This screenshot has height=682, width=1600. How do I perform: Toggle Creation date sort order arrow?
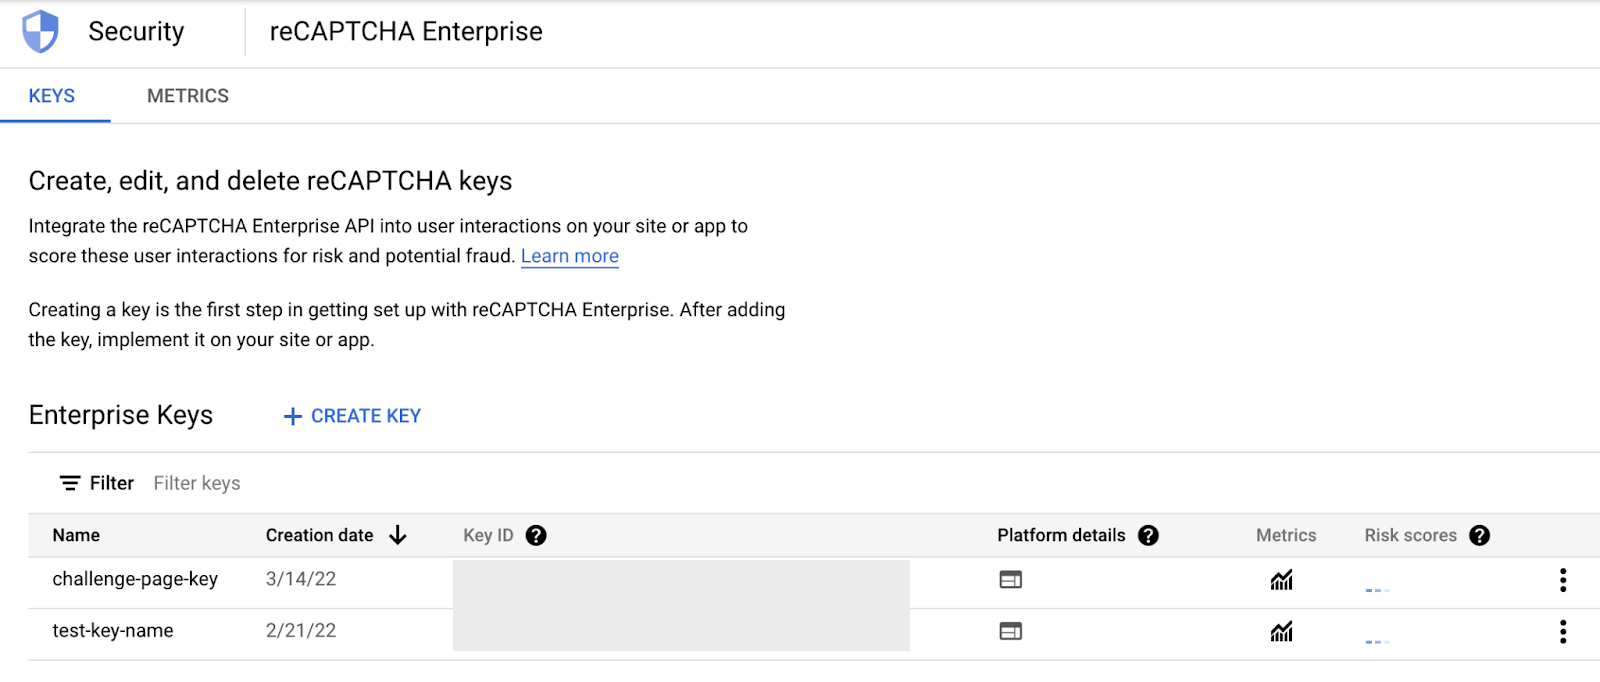(398, 536)
